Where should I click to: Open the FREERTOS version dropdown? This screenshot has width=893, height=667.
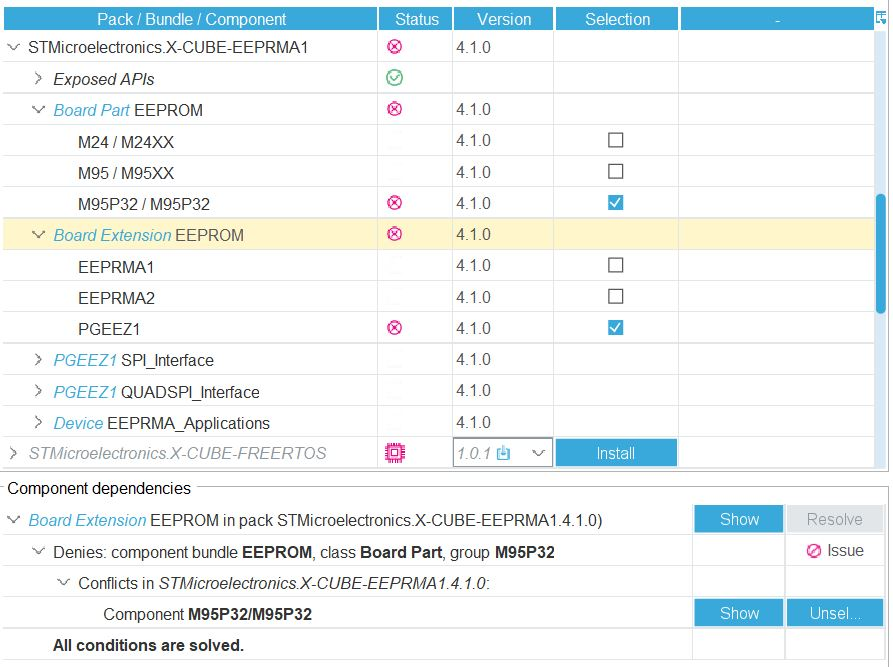click(538, 453)
